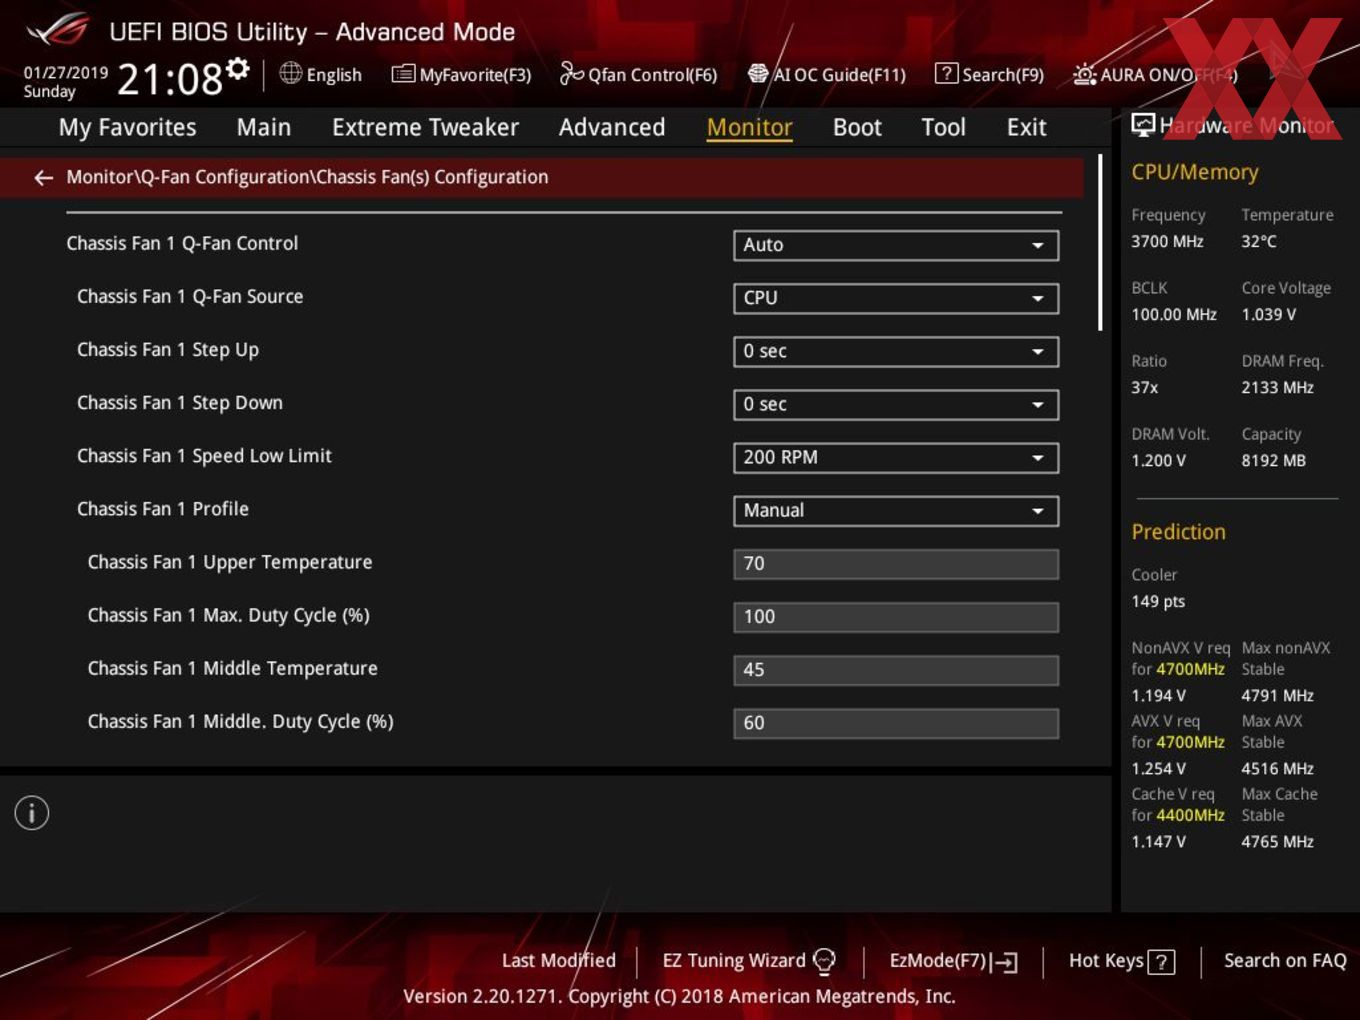Select the Exit tab

coord(1026,127)
